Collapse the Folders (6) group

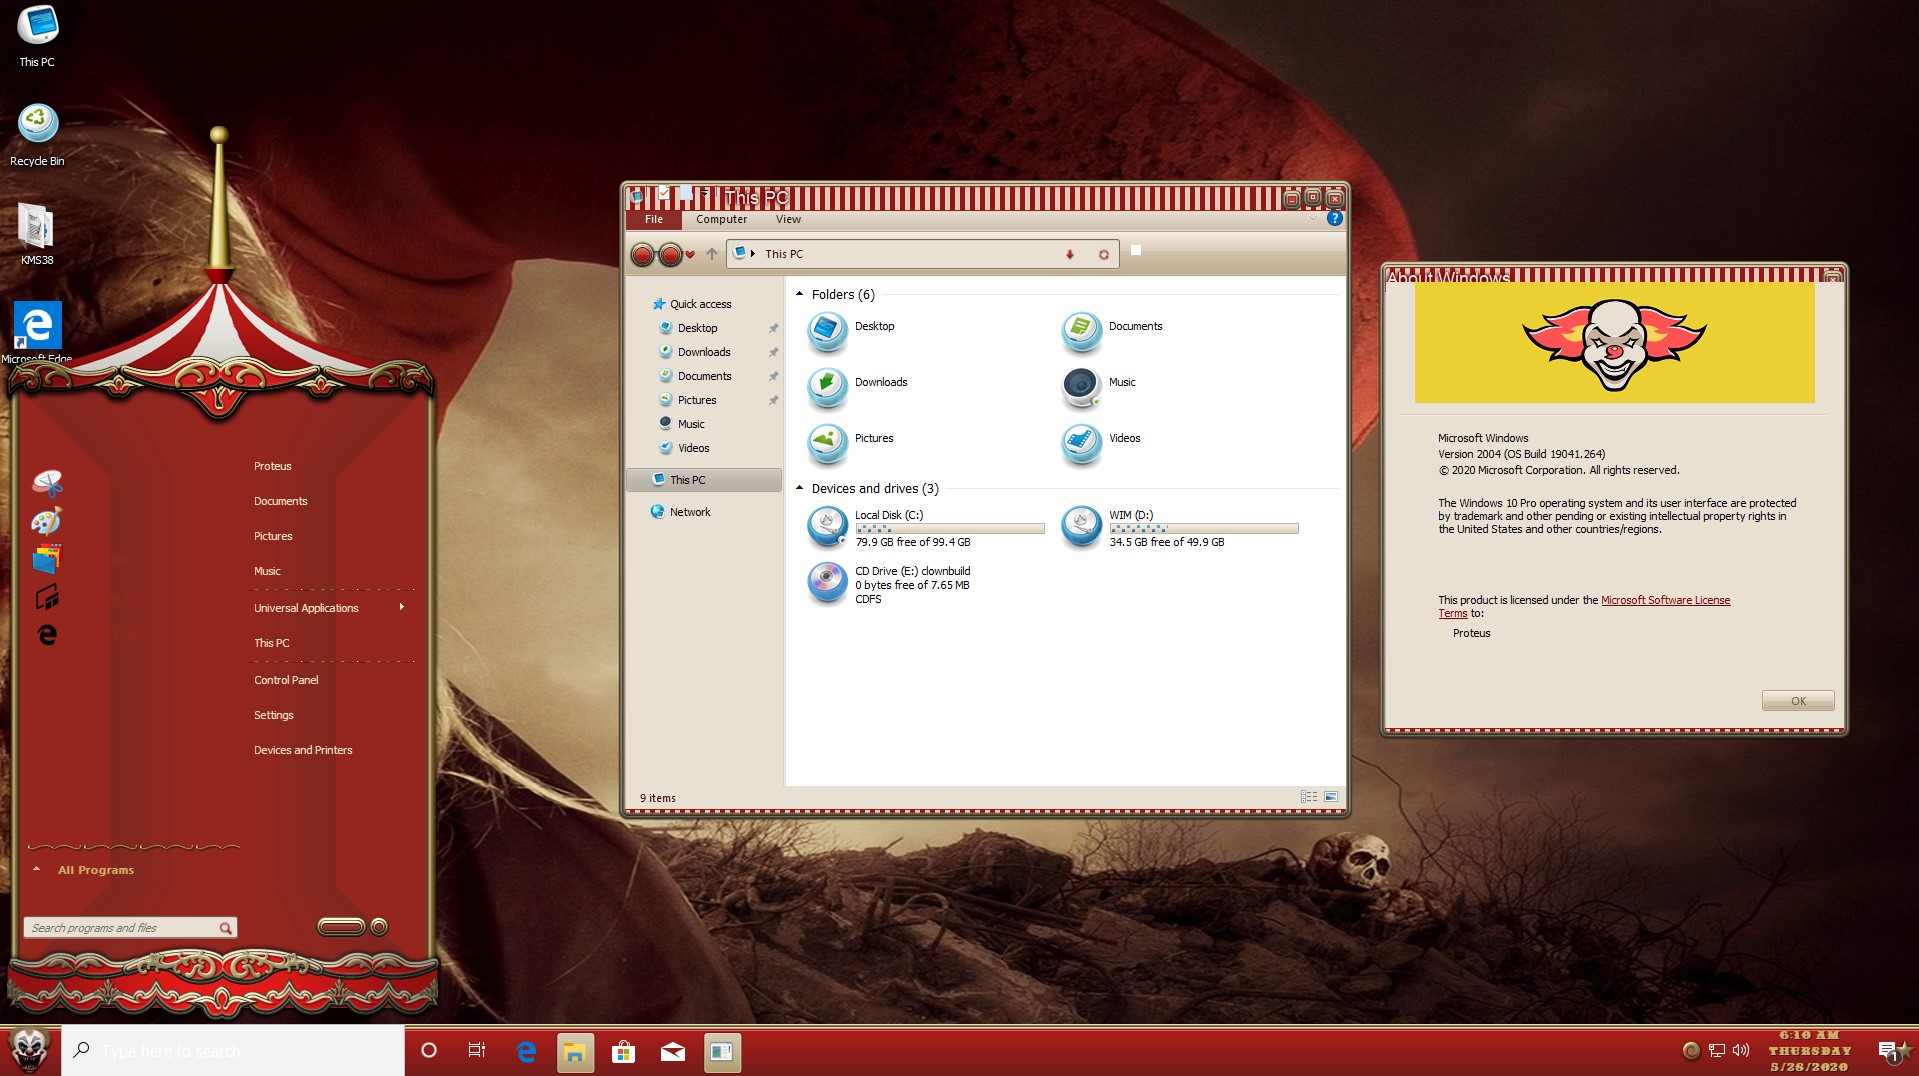click(x=799, y=294)
